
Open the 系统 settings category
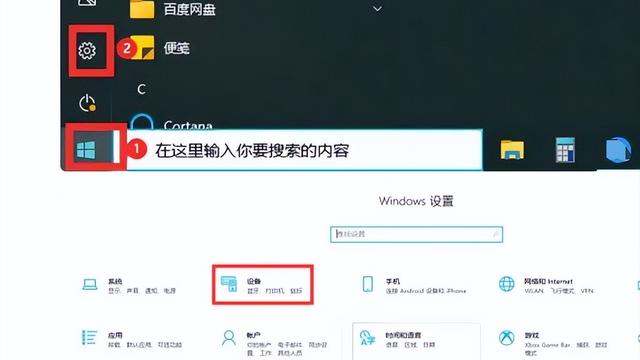coord(129,285)
